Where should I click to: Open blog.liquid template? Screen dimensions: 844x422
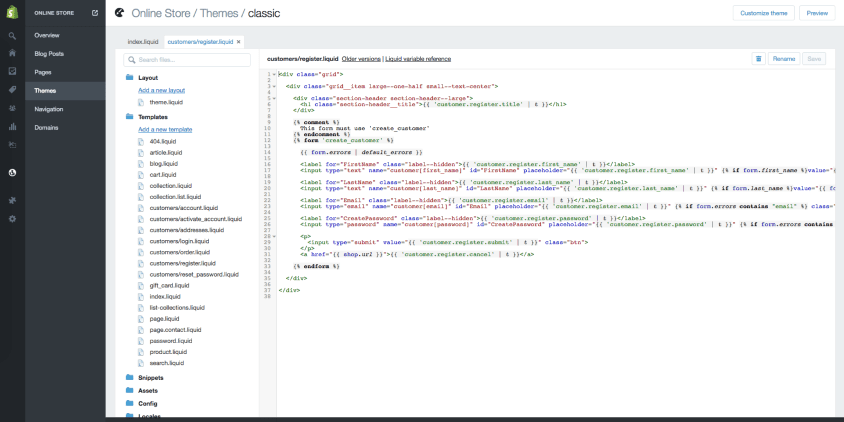(164, 164)
